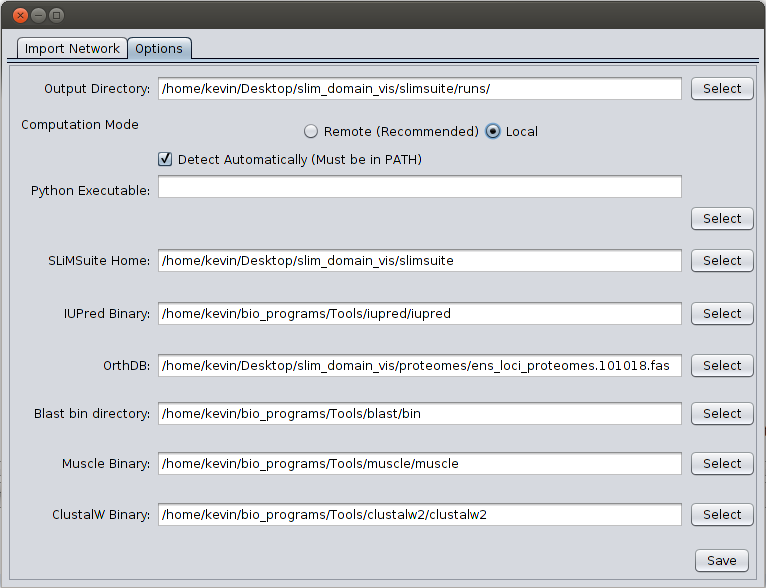The image size is (766, 588).
Task: Browse for SLiMSuite Home with Select
Action: tap(721, 260)
